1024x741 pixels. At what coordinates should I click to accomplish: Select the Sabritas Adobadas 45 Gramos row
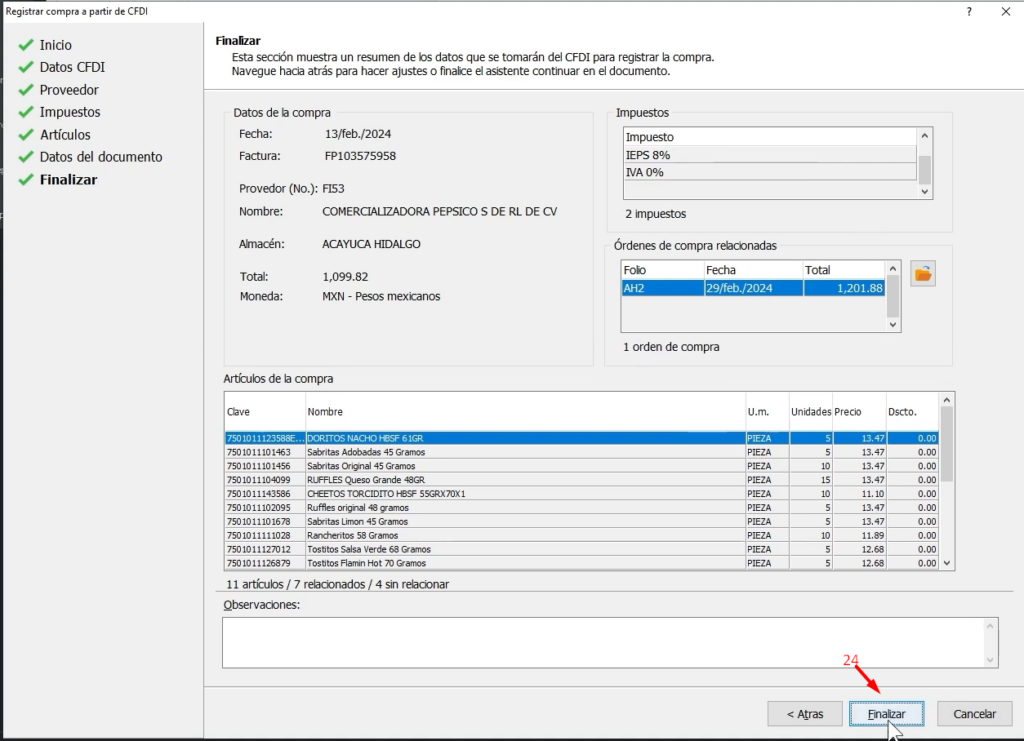524,452
